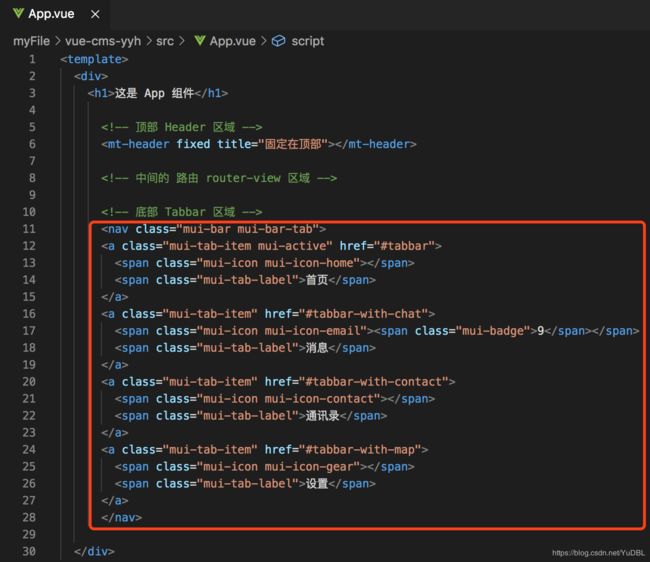The image size is (650, 562).
Task: Open the myFile breadcrumb segment
Action: click(x=32, y=41)
